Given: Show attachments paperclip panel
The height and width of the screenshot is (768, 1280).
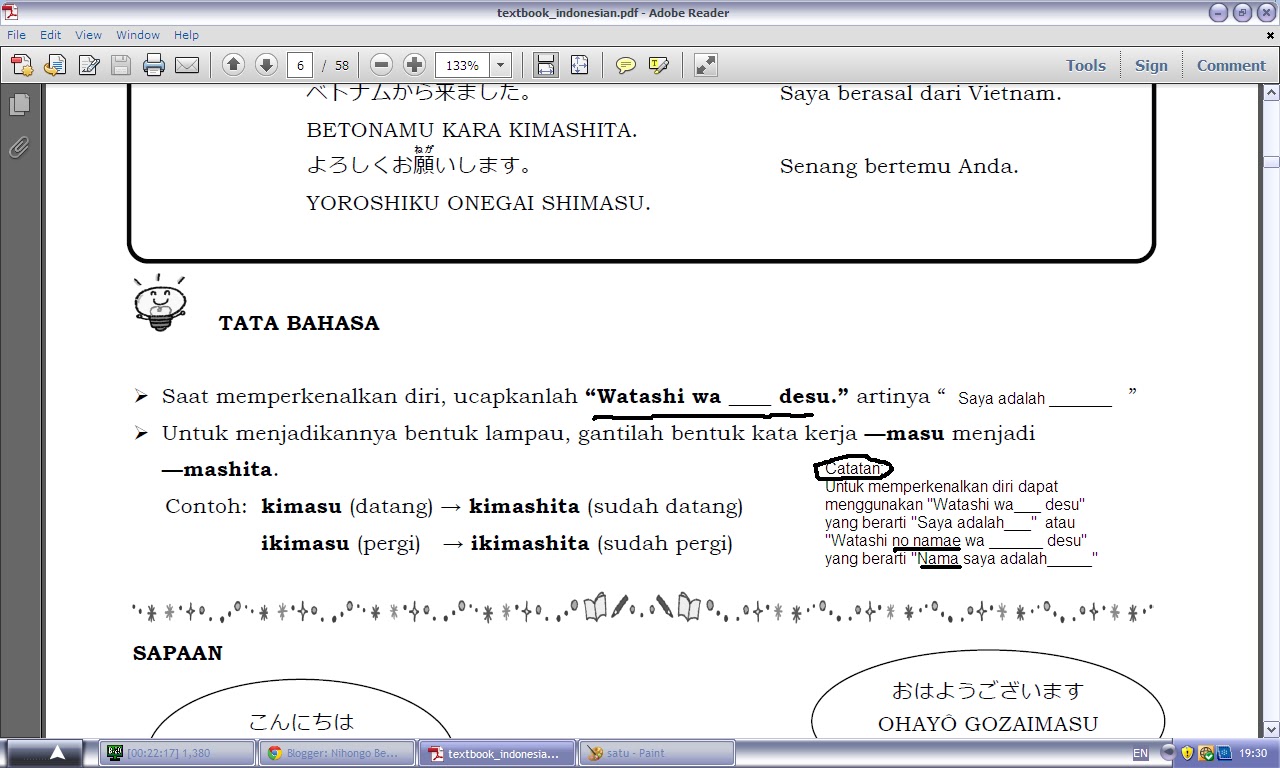Looking at the screenshot, I should (x=19, y=148).
